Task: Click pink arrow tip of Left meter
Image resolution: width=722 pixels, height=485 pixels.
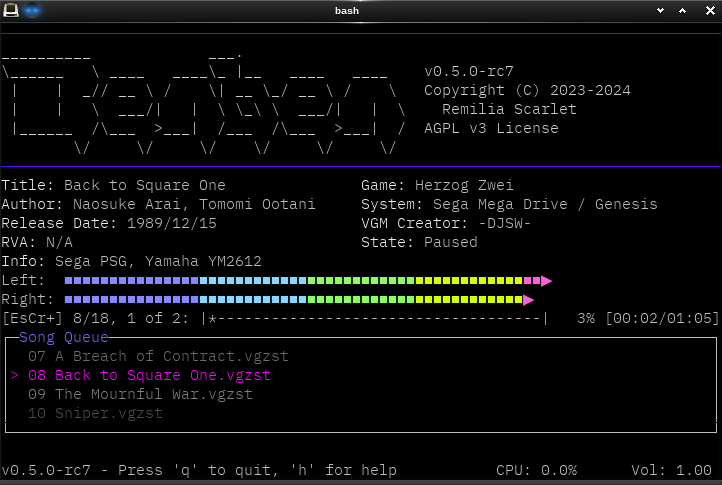Action: (546, 281)
